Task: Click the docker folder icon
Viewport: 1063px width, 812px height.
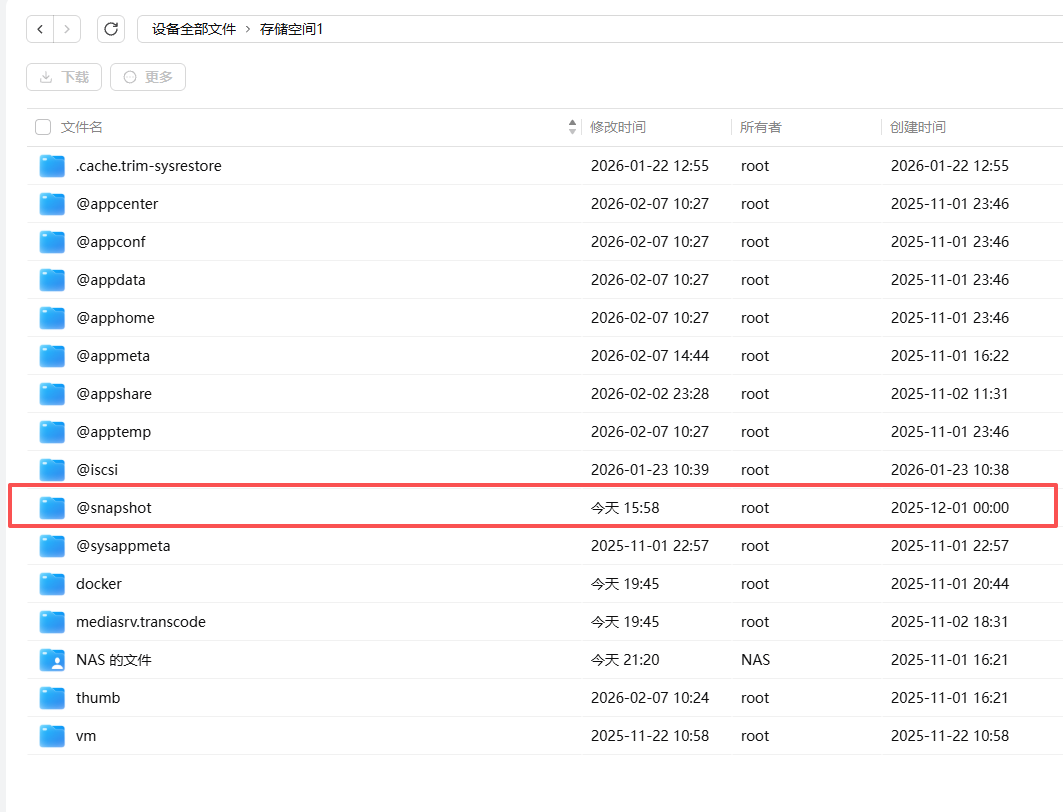Action: (52, 584)
